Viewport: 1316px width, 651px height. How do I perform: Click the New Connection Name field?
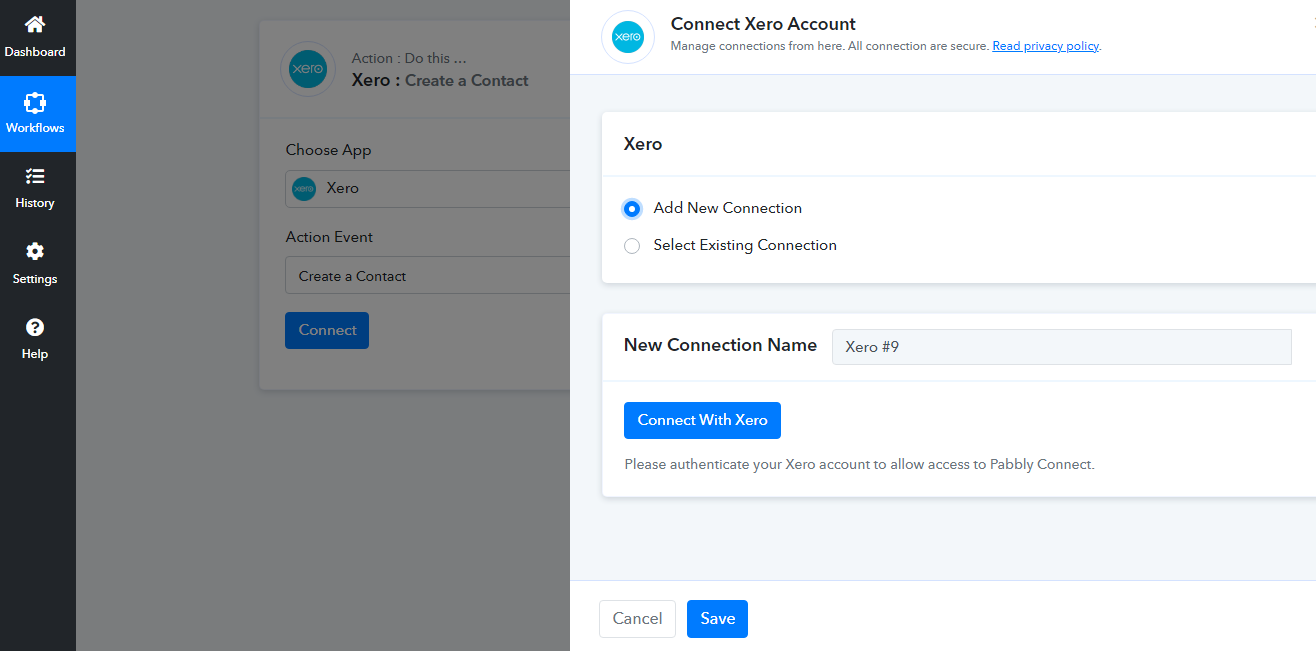pos(1061,347)
